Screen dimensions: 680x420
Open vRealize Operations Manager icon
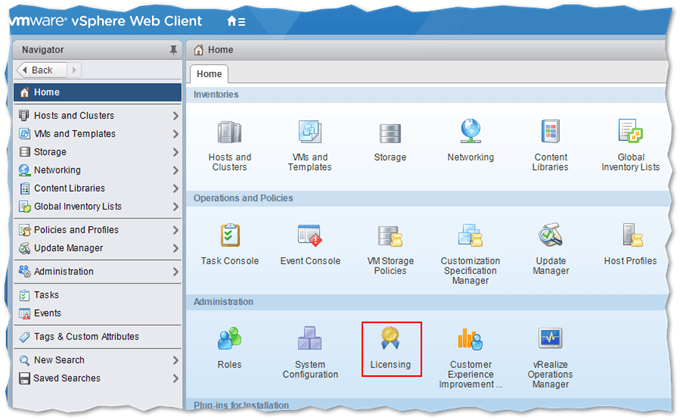tap(550, 338)
